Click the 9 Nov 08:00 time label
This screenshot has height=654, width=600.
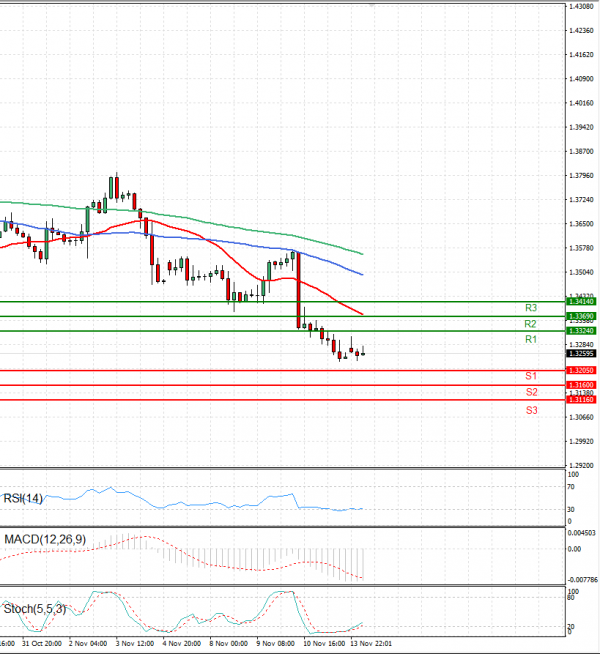tap(276, 644)
